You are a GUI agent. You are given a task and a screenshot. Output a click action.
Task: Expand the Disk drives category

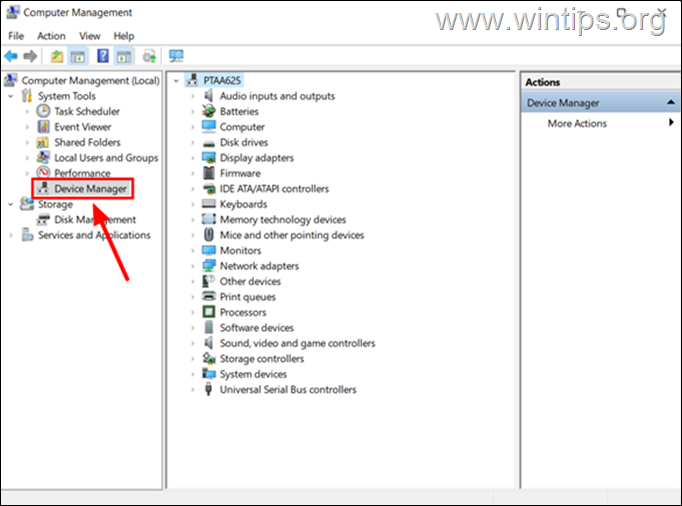tap(193, 143)
